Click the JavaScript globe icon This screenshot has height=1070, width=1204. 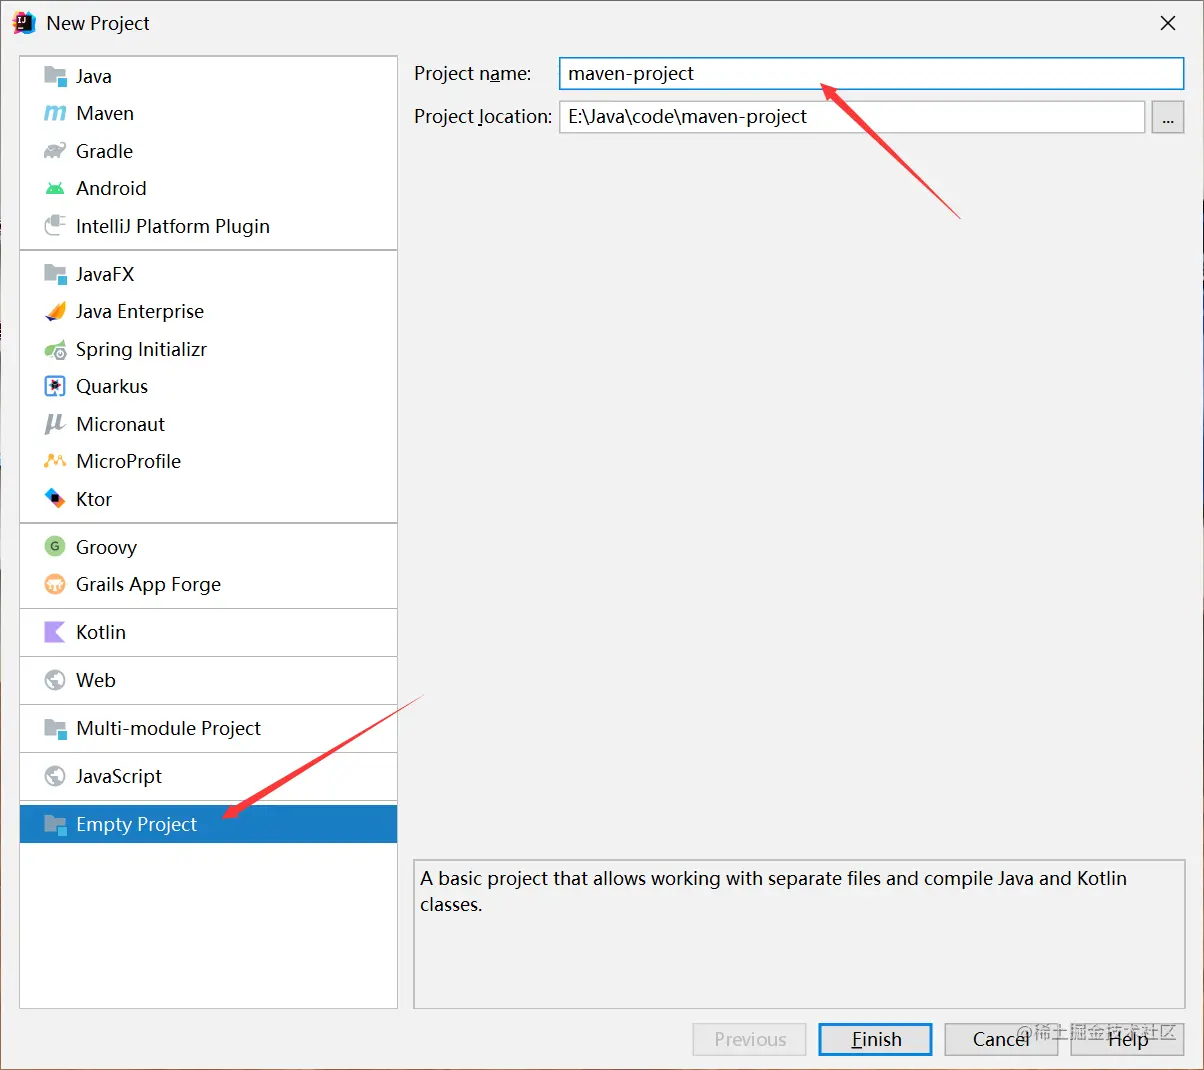pos(55,776)
